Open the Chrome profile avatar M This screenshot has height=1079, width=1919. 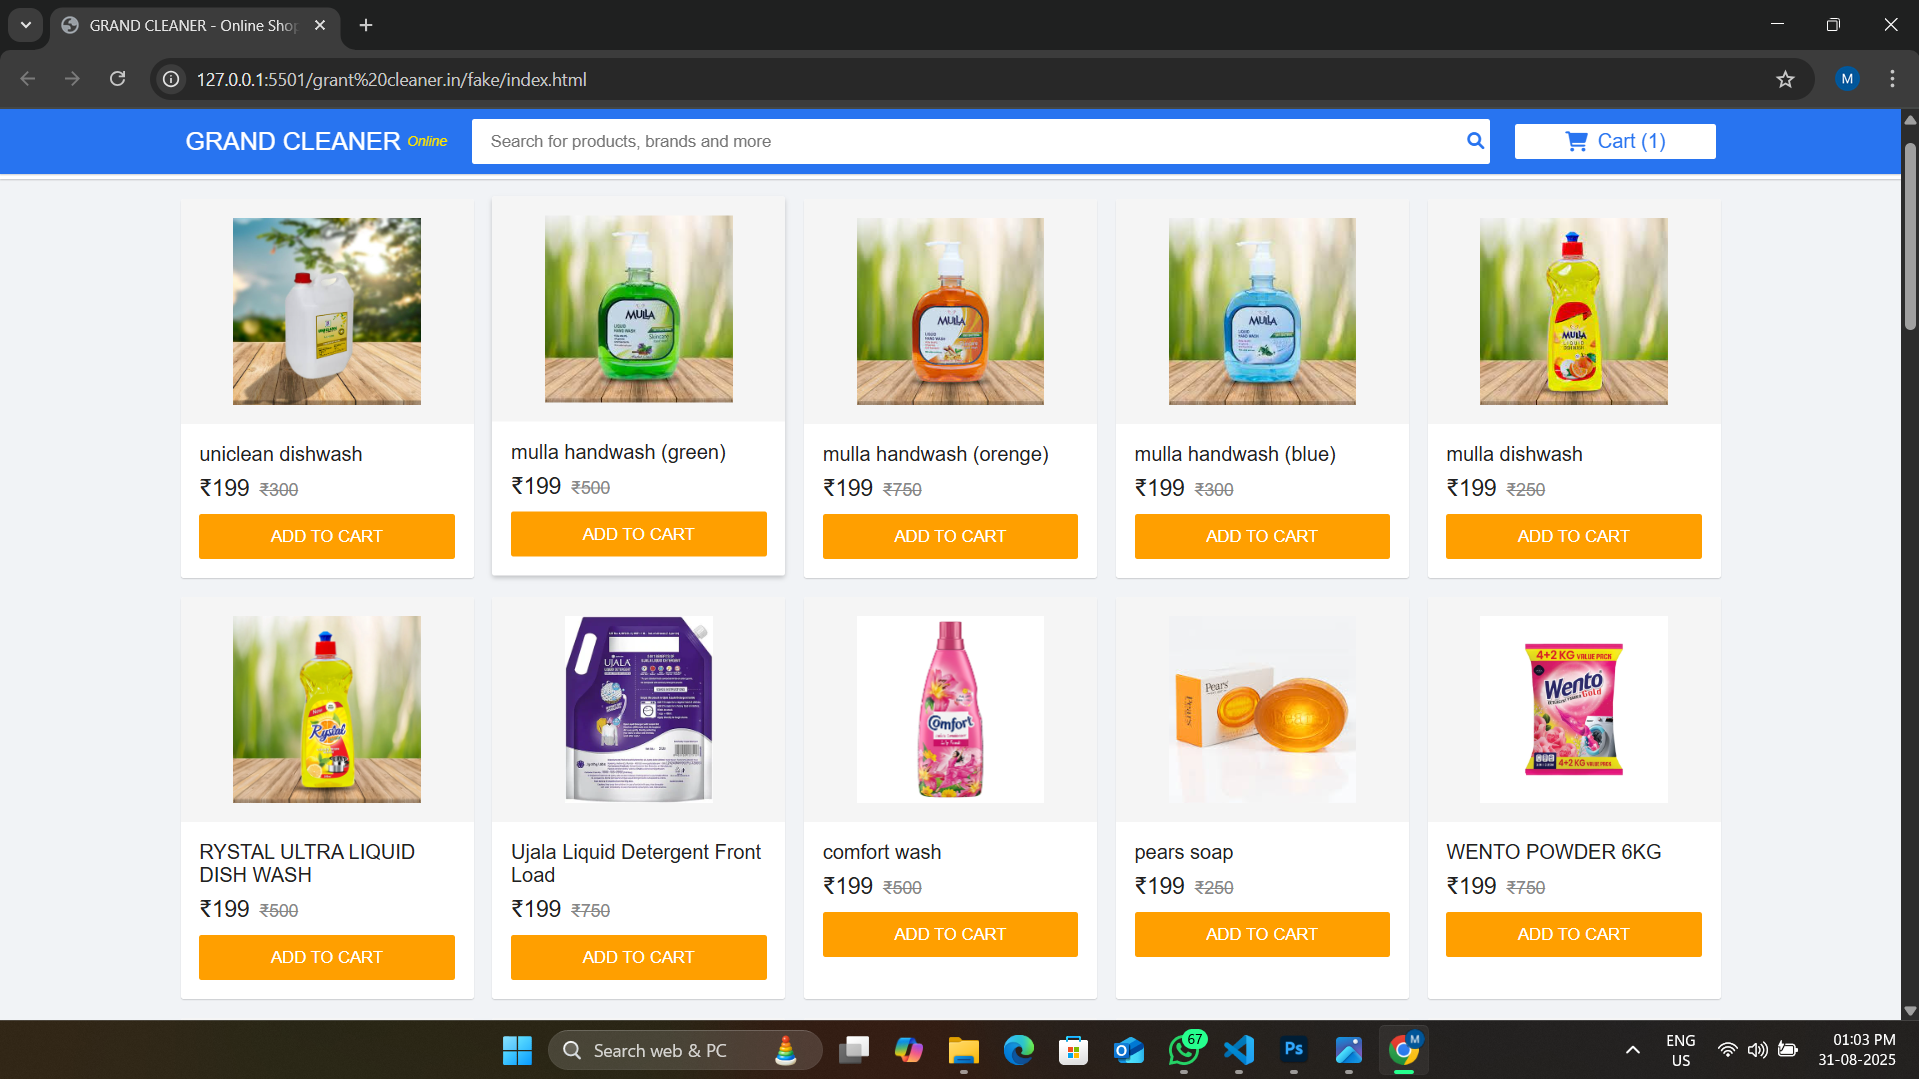(x=1847, y=79)
